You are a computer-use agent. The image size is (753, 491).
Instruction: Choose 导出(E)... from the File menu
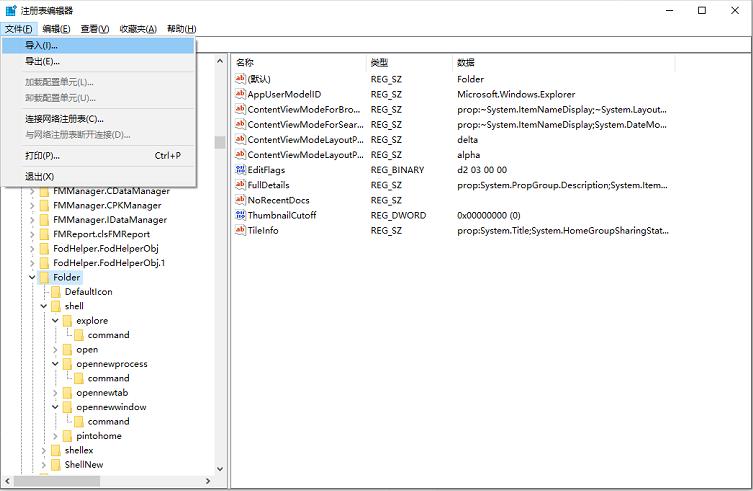click(x=98, y=61)
